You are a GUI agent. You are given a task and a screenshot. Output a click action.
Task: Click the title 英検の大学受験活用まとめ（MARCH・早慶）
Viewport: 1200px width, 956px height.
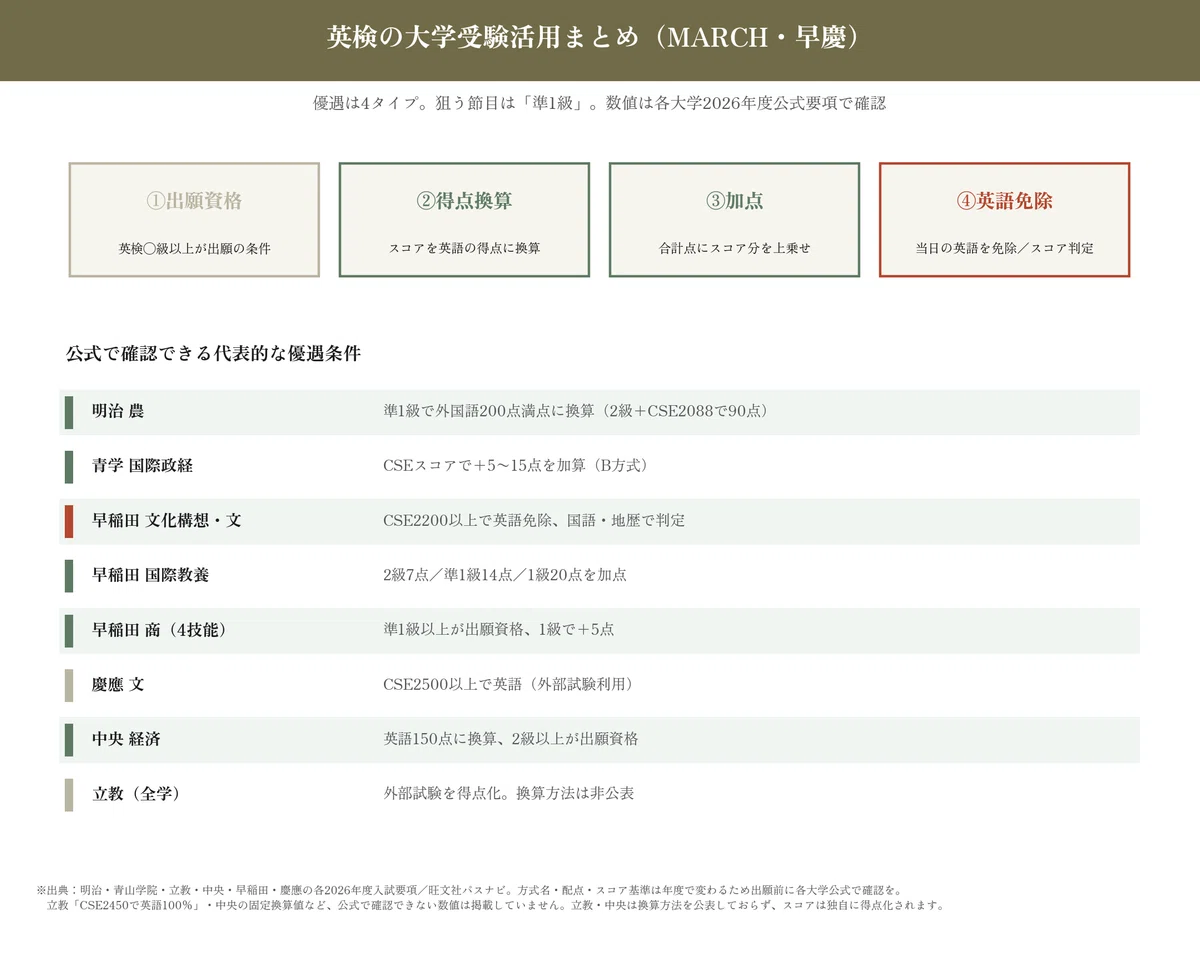599,38
